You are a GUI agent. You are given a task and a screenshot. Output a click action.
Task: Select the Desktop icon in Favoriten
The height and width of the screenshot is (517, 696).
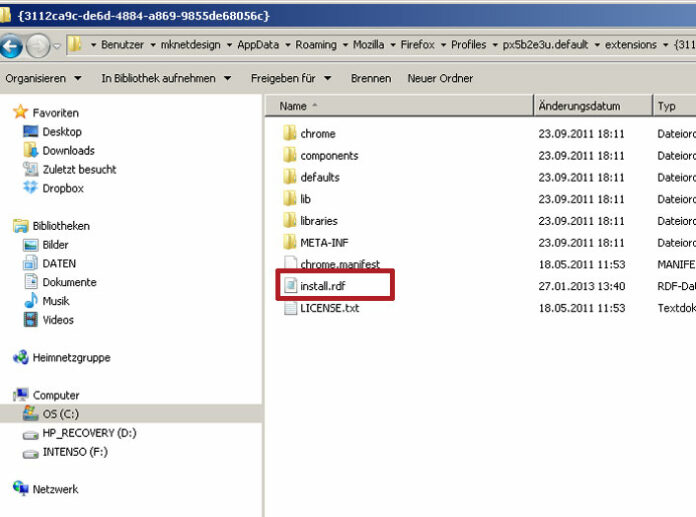(x=30, y=131)
